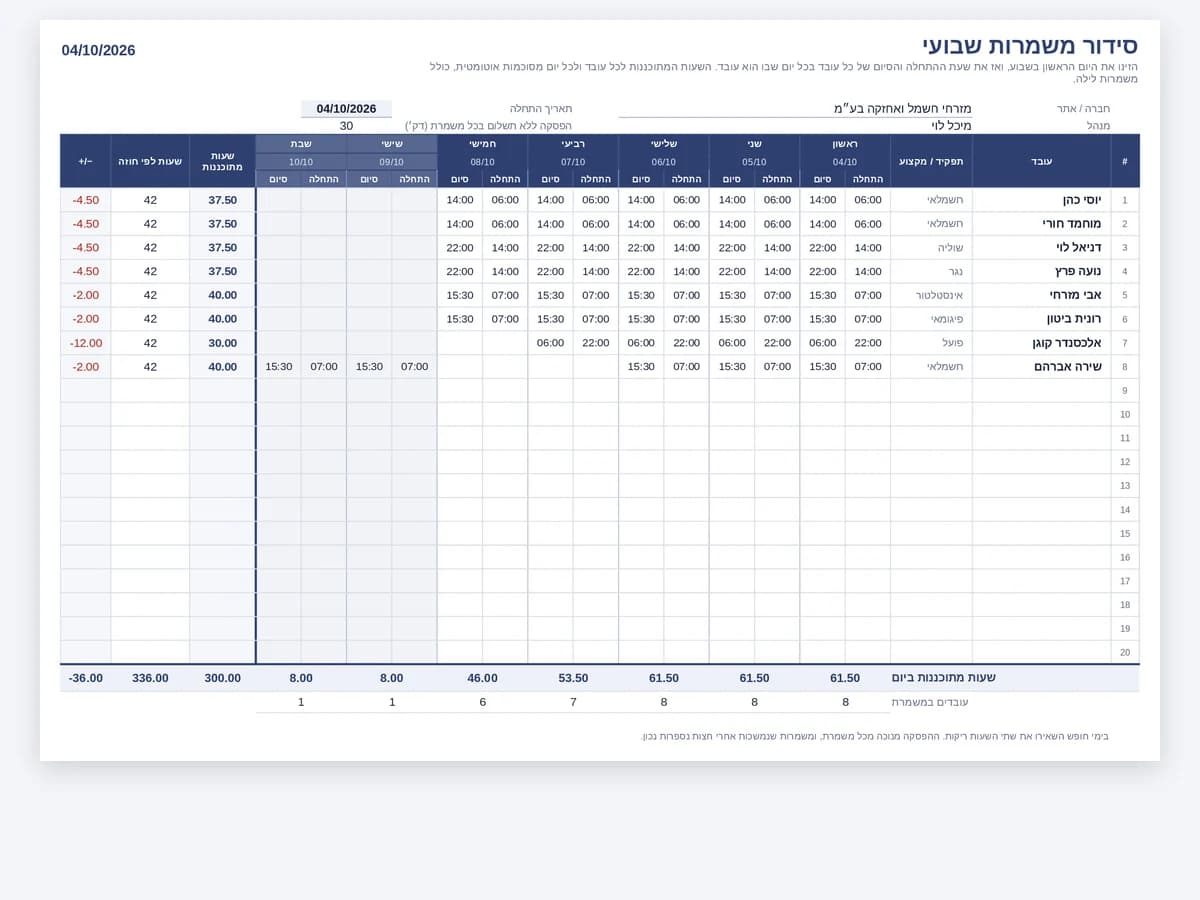The width and height of the screenshot is (1200, 900).
Task: Click the unpaid break minutes cell 30
Action: pyautogui.click(x=346, y=126)
